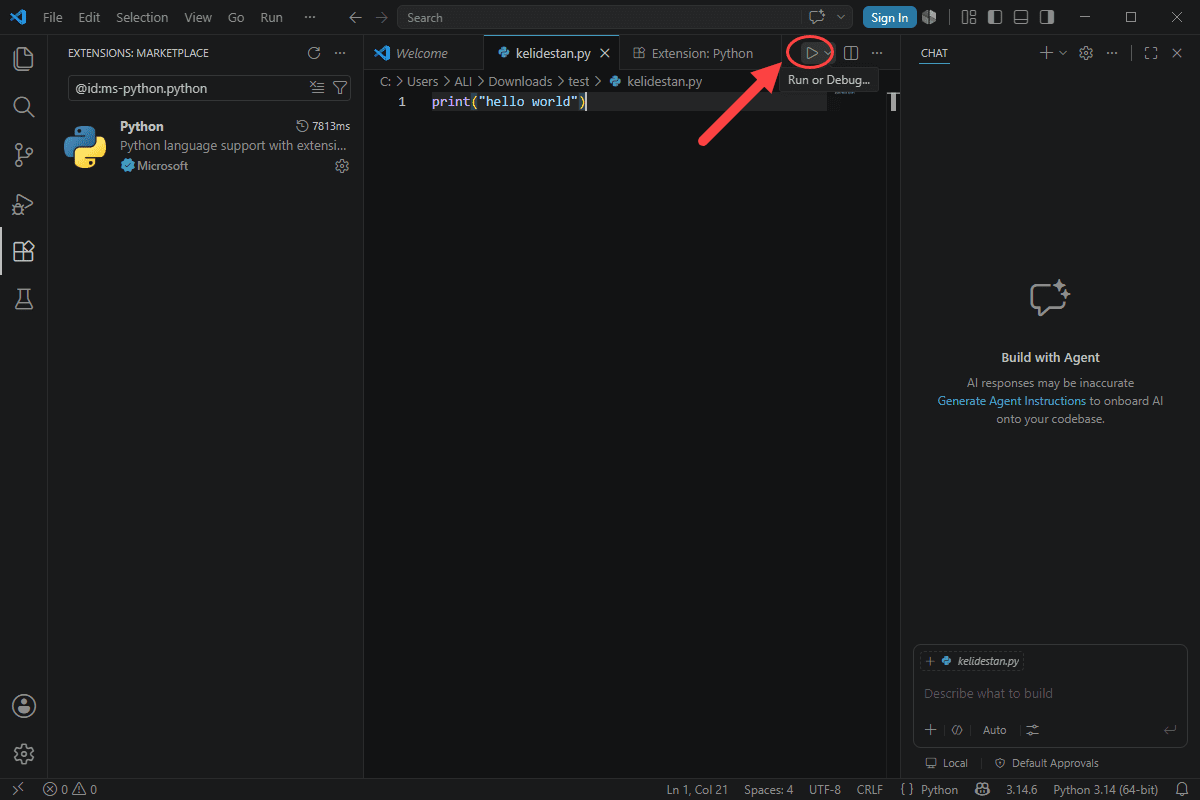Toggle the primary side bar
Screen dimensions: 1200x800
pos(994,17)
